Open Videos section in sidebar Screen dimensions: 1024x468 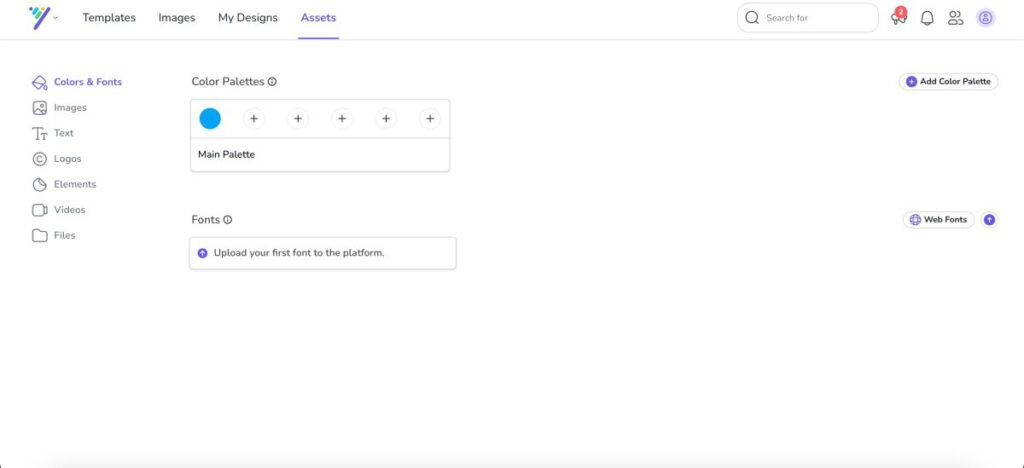[69, 210]
